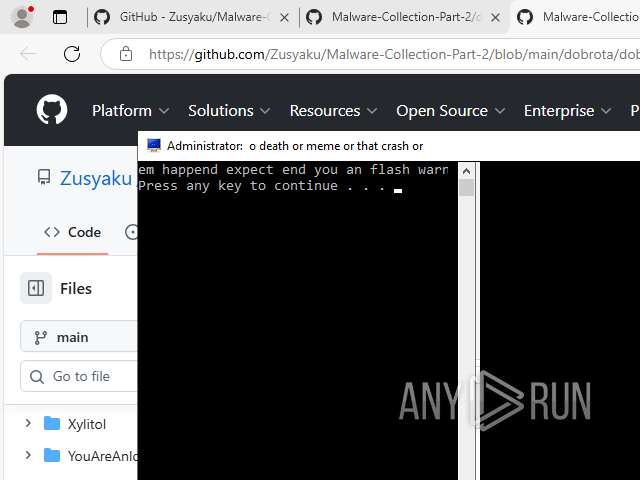Image resolution: width=640 pixels, height=480 pixels.
Task: Click the Files heading text
Action: [76, 289]
